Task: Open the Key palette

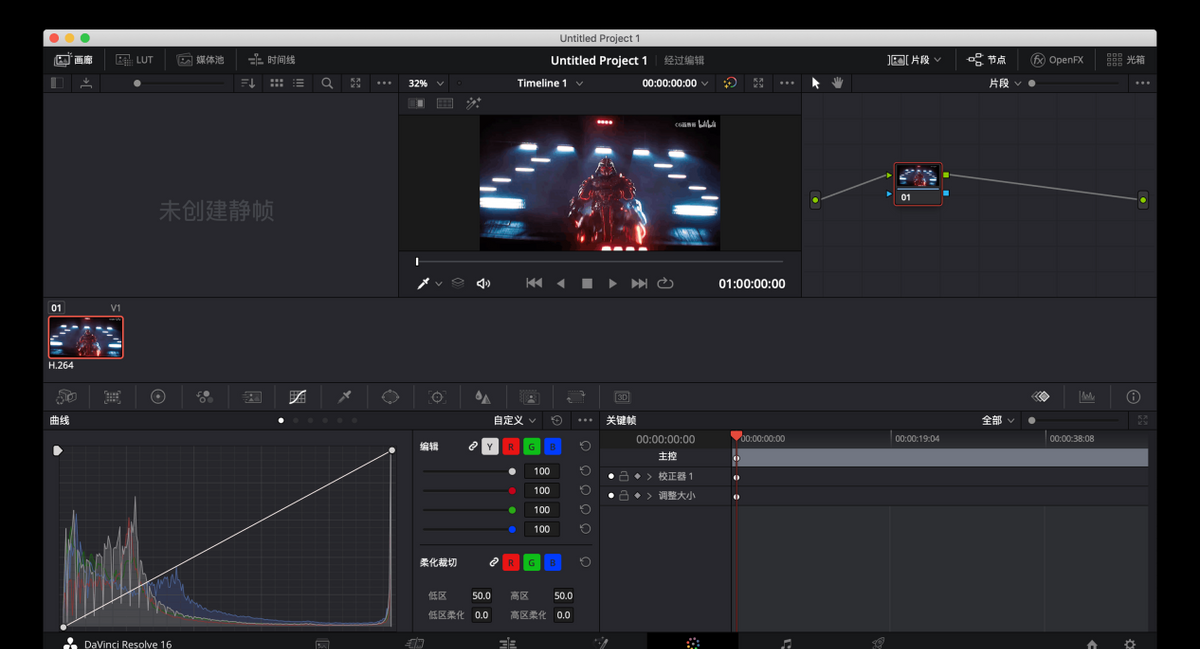Action: pyautogui.click(x=530, y=397)
